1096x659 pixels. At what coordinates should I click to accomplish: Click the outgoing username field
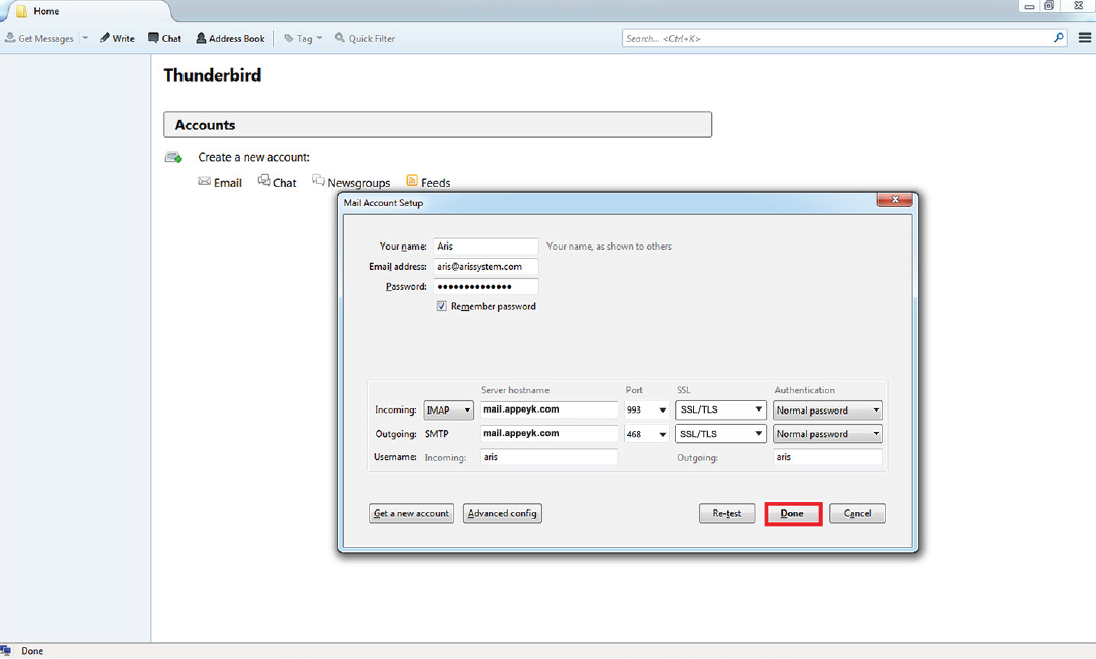(x=828, y=457)
